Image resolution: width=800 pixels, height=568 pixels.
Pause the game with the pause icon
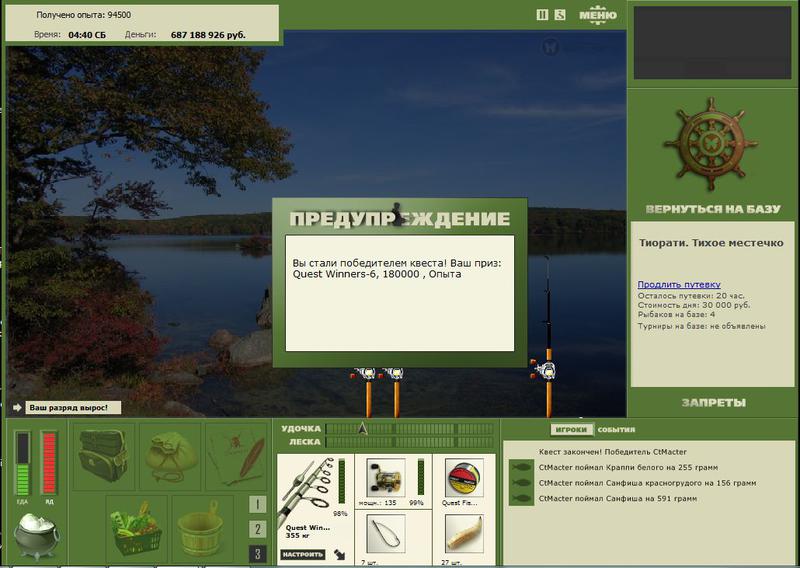point(542,15)
